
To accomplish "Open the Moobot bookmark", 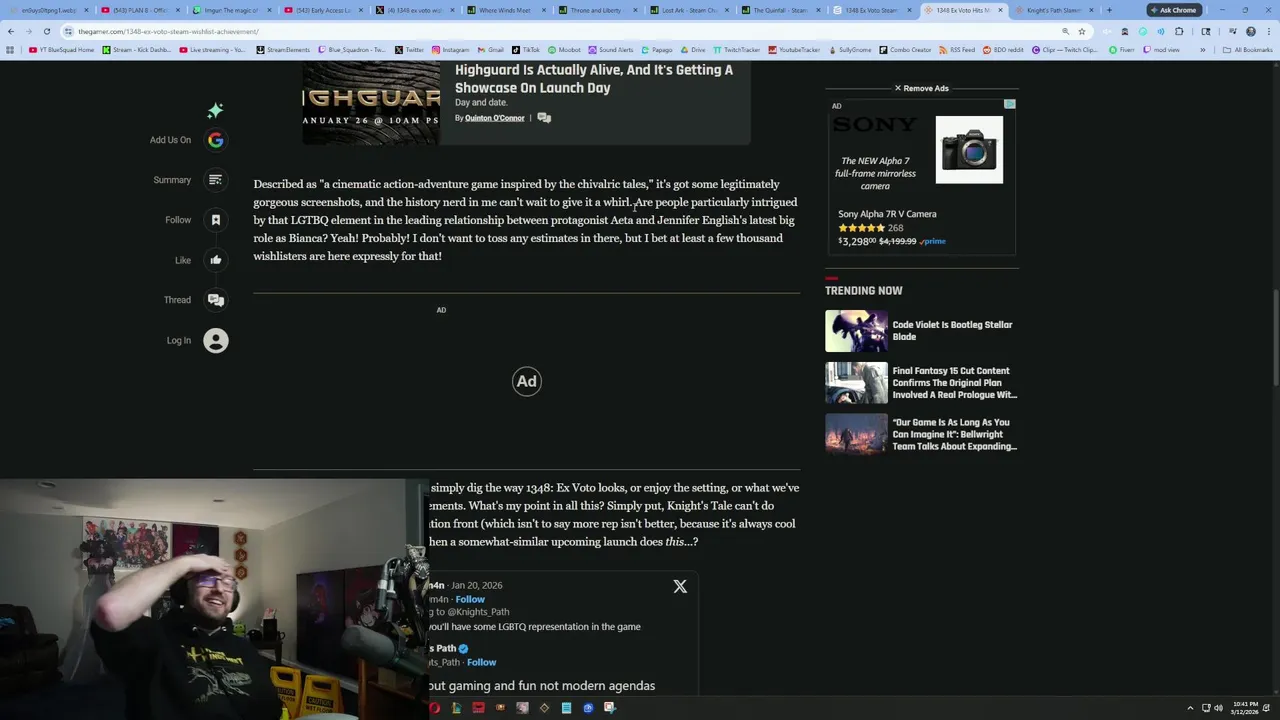I will [564, 49].
